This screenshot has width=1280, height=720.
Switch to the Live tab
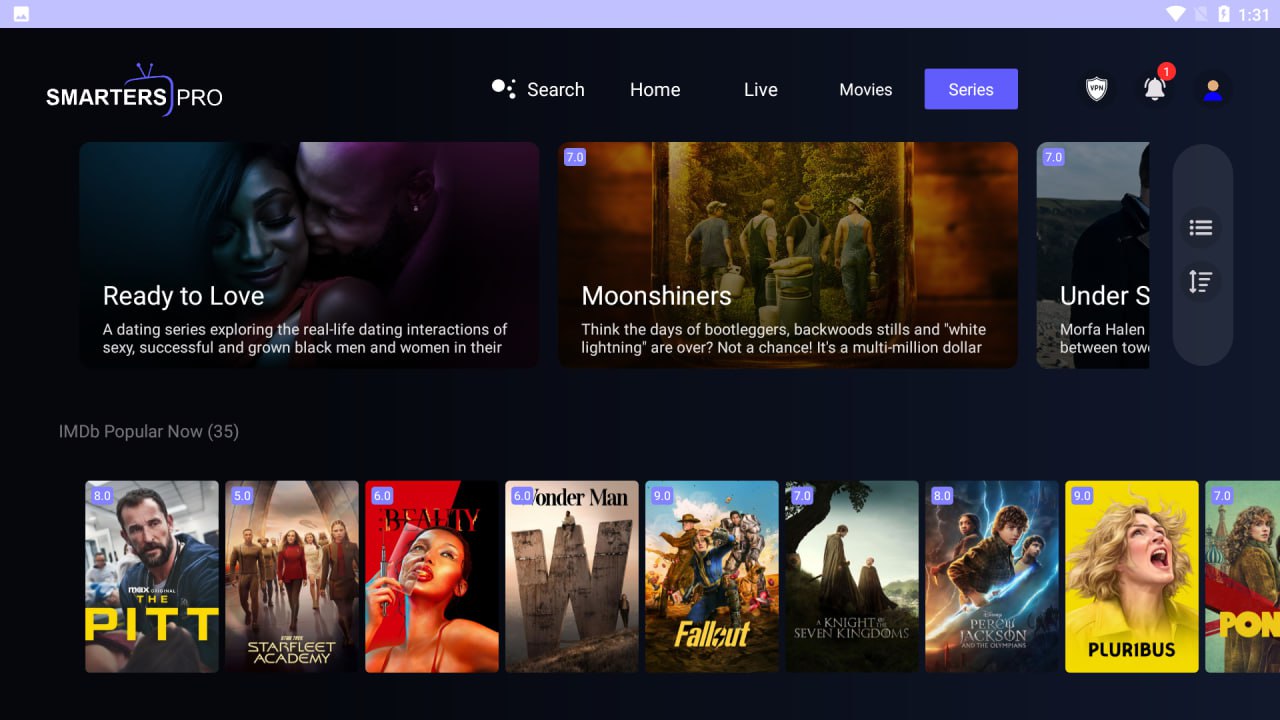[760, 89]
